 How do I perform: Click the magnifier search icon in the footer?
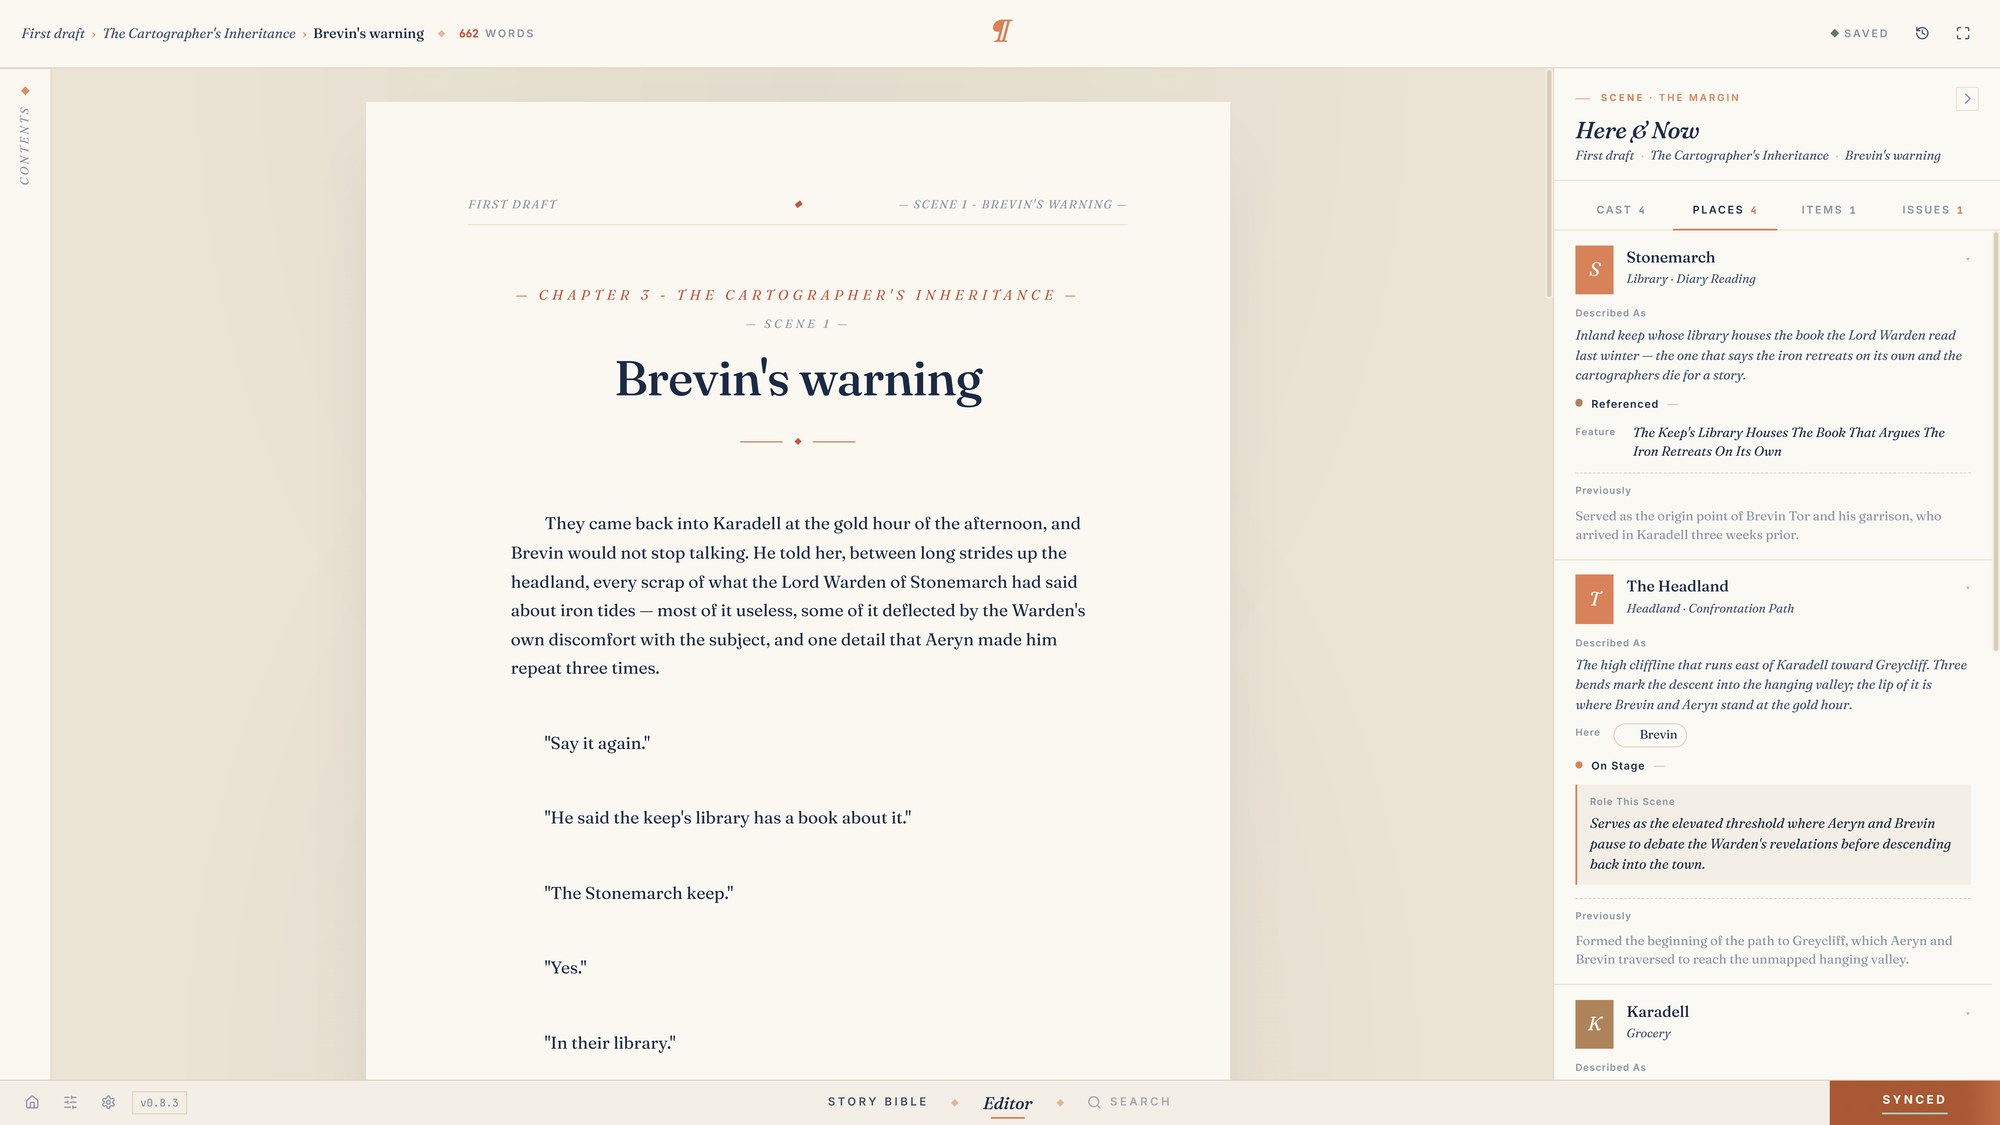[1094, 1102]
